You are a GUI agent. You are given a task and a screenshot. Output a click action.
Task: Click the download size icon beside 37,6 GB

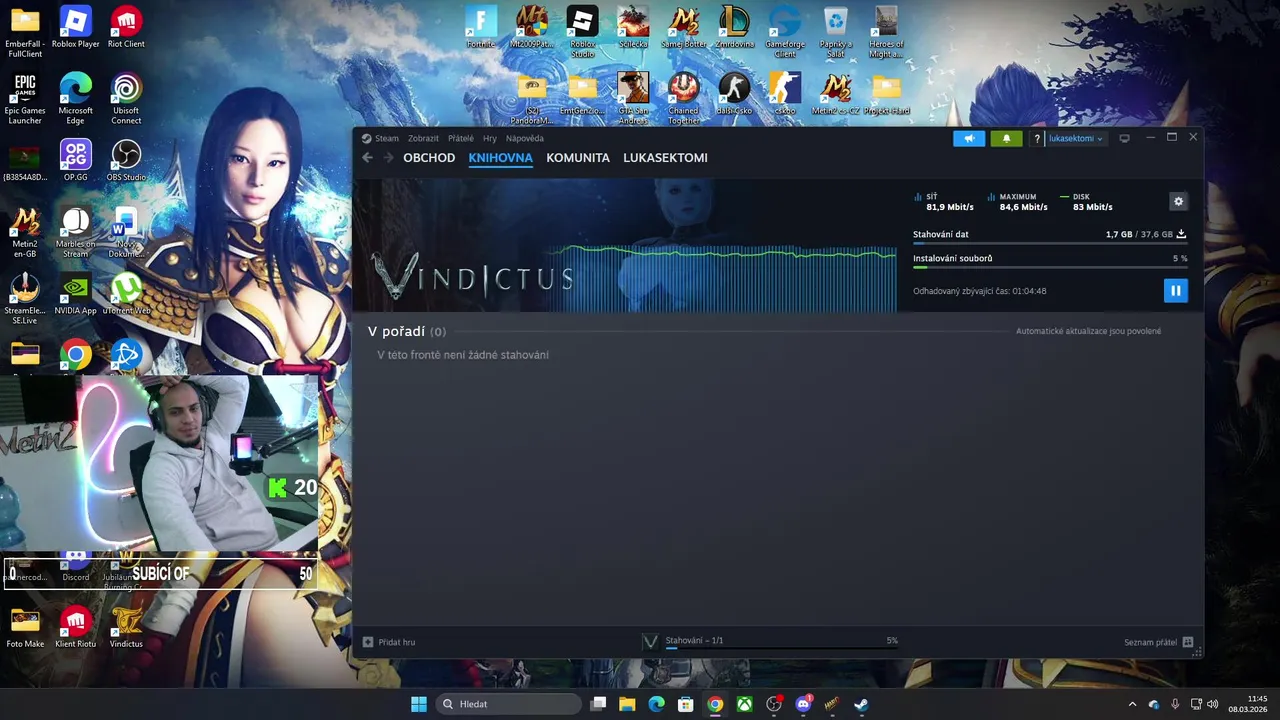click(x=1181, y=234)
